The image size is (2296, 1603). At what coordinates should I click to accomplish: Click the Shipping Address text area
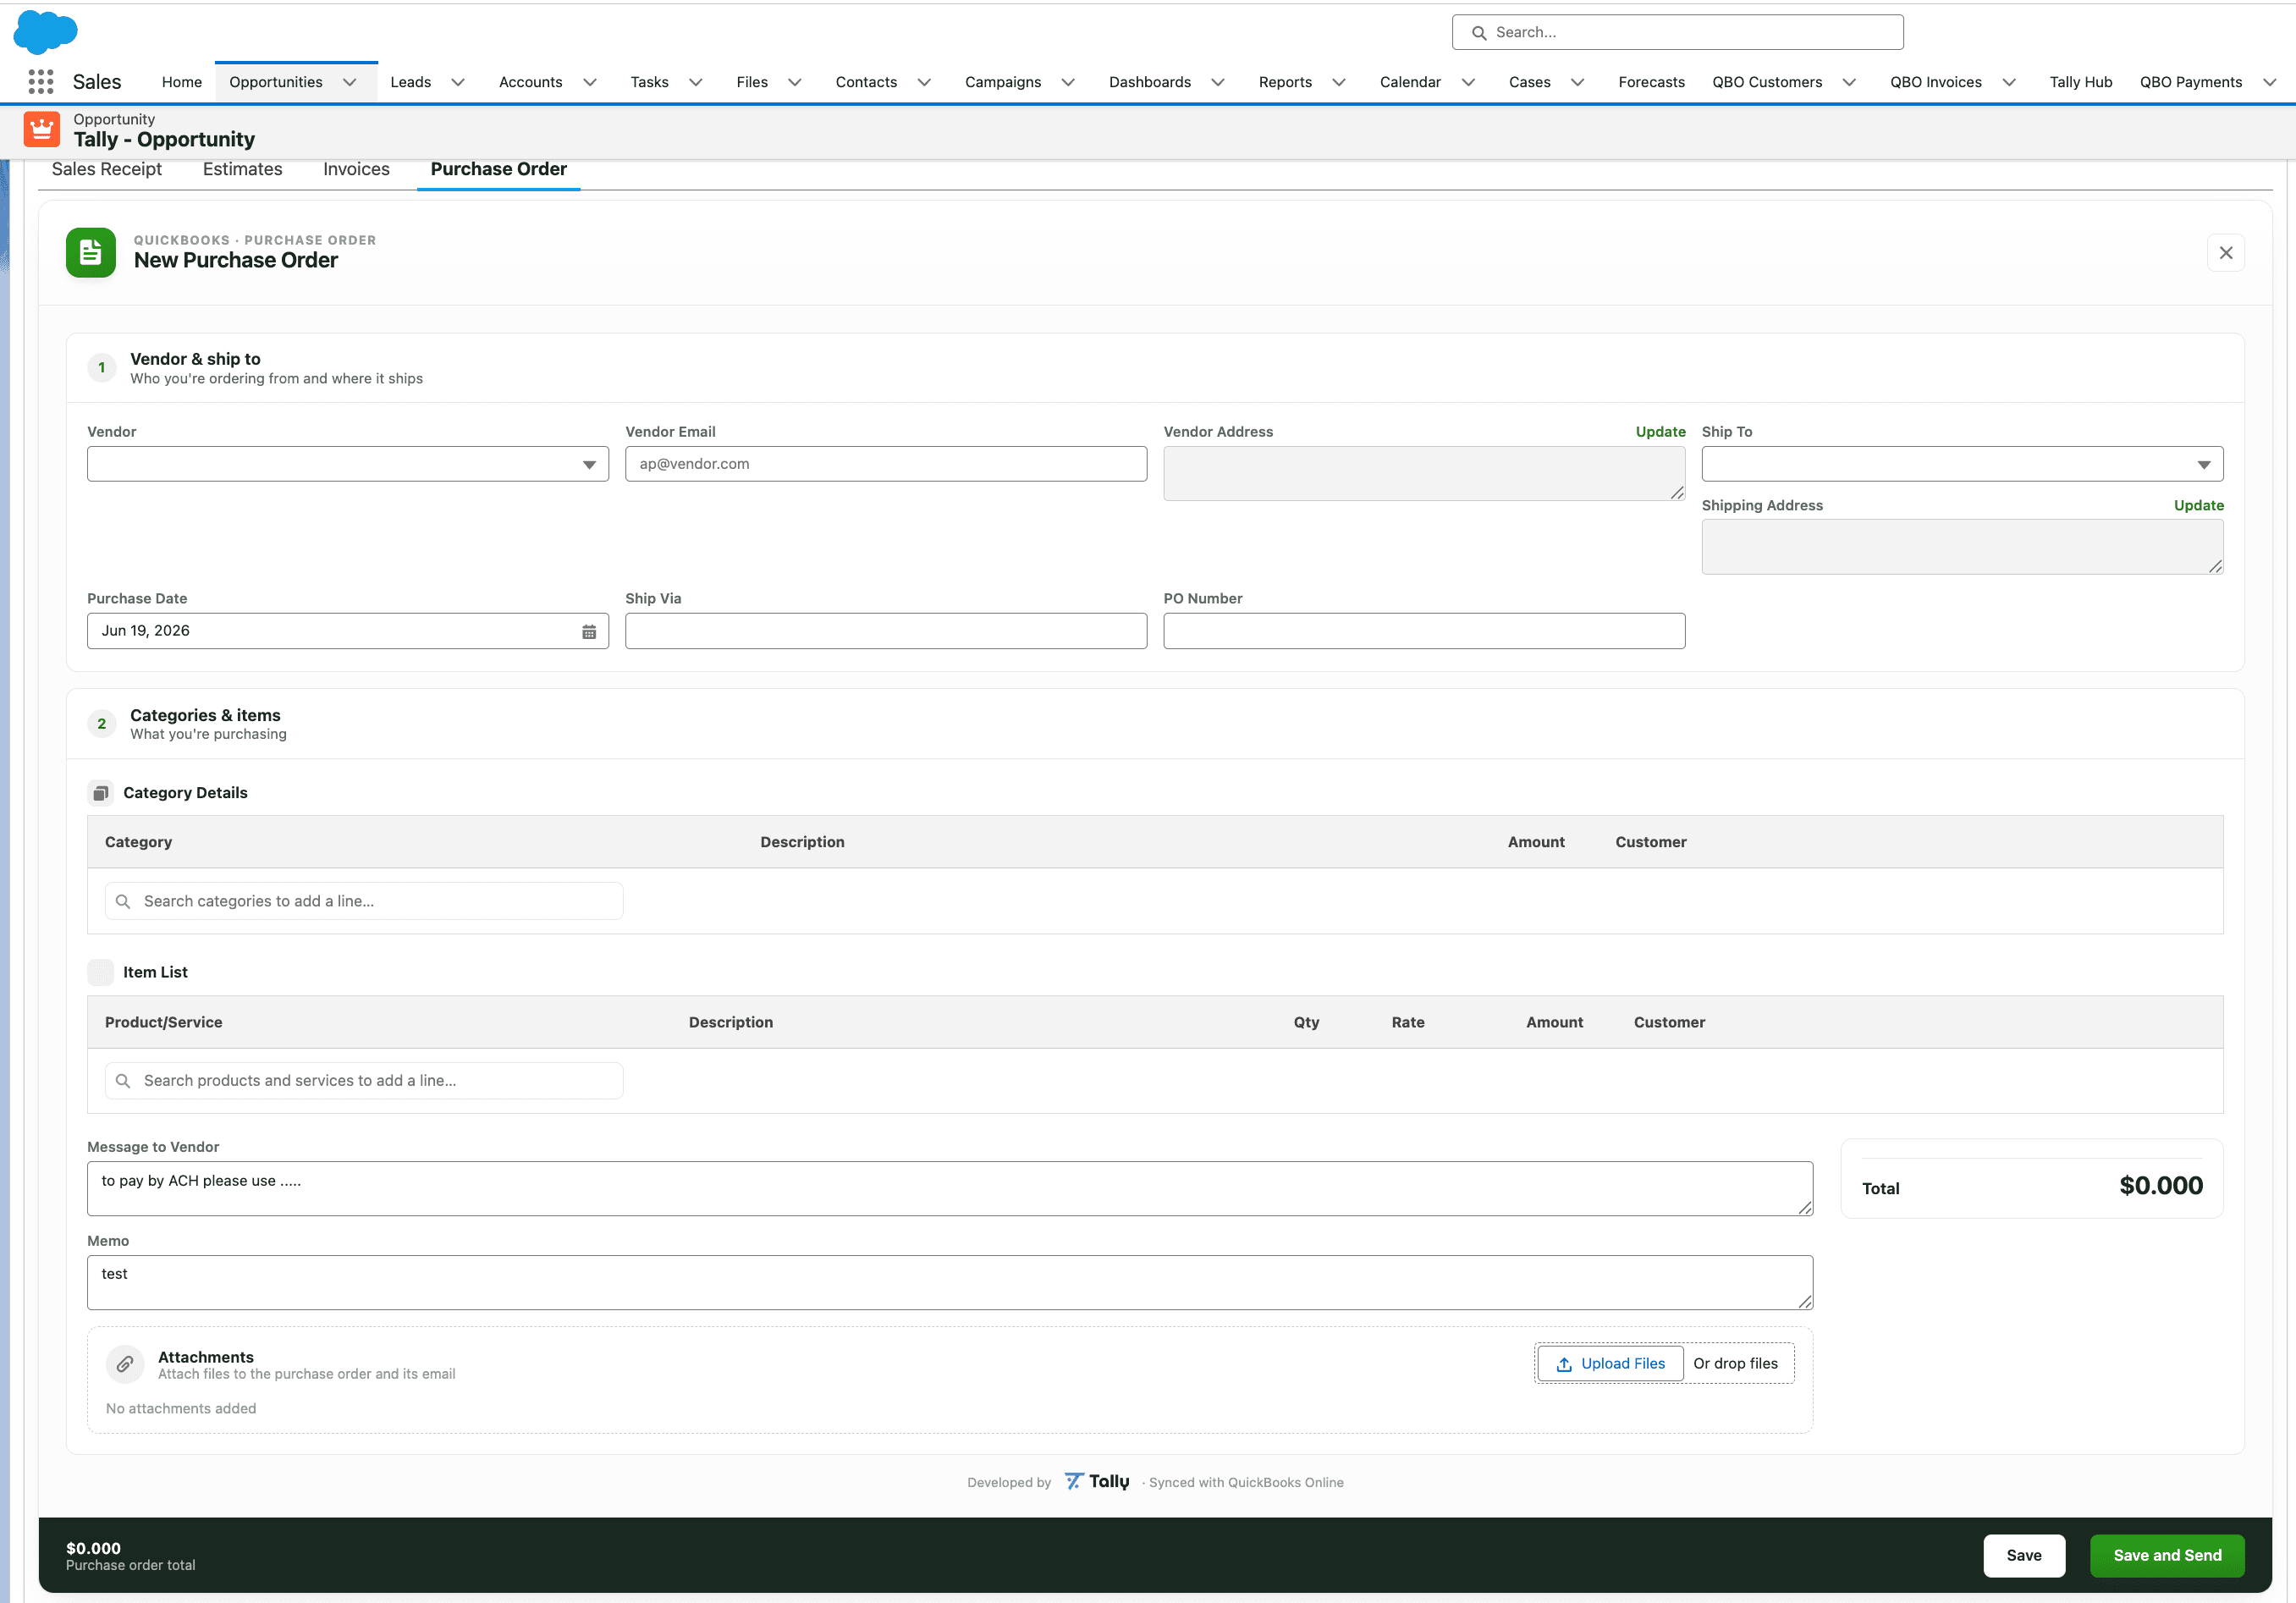[1962, 547]
